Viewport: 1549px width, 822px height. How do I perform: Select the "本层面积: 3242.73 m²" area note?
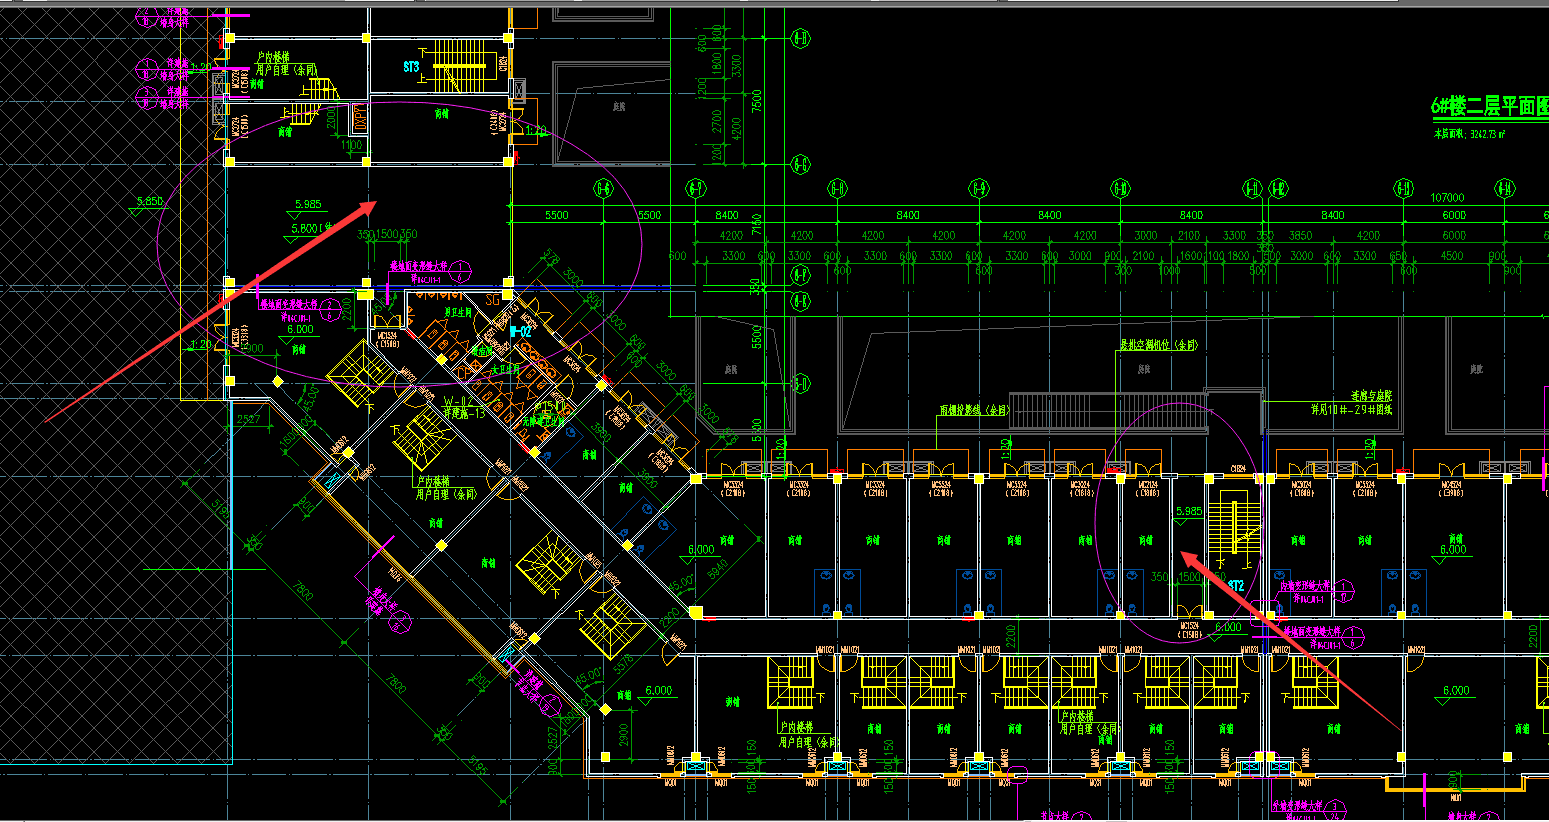[x=1469, y=133]
